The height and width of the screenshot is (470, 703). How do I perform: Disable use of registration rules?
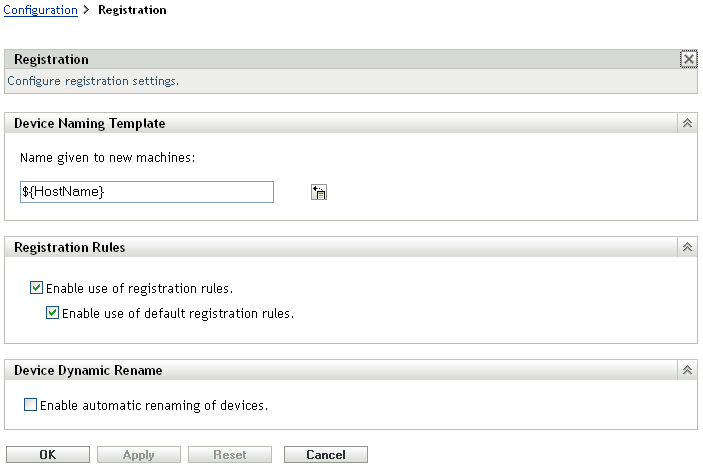(37, 289)
